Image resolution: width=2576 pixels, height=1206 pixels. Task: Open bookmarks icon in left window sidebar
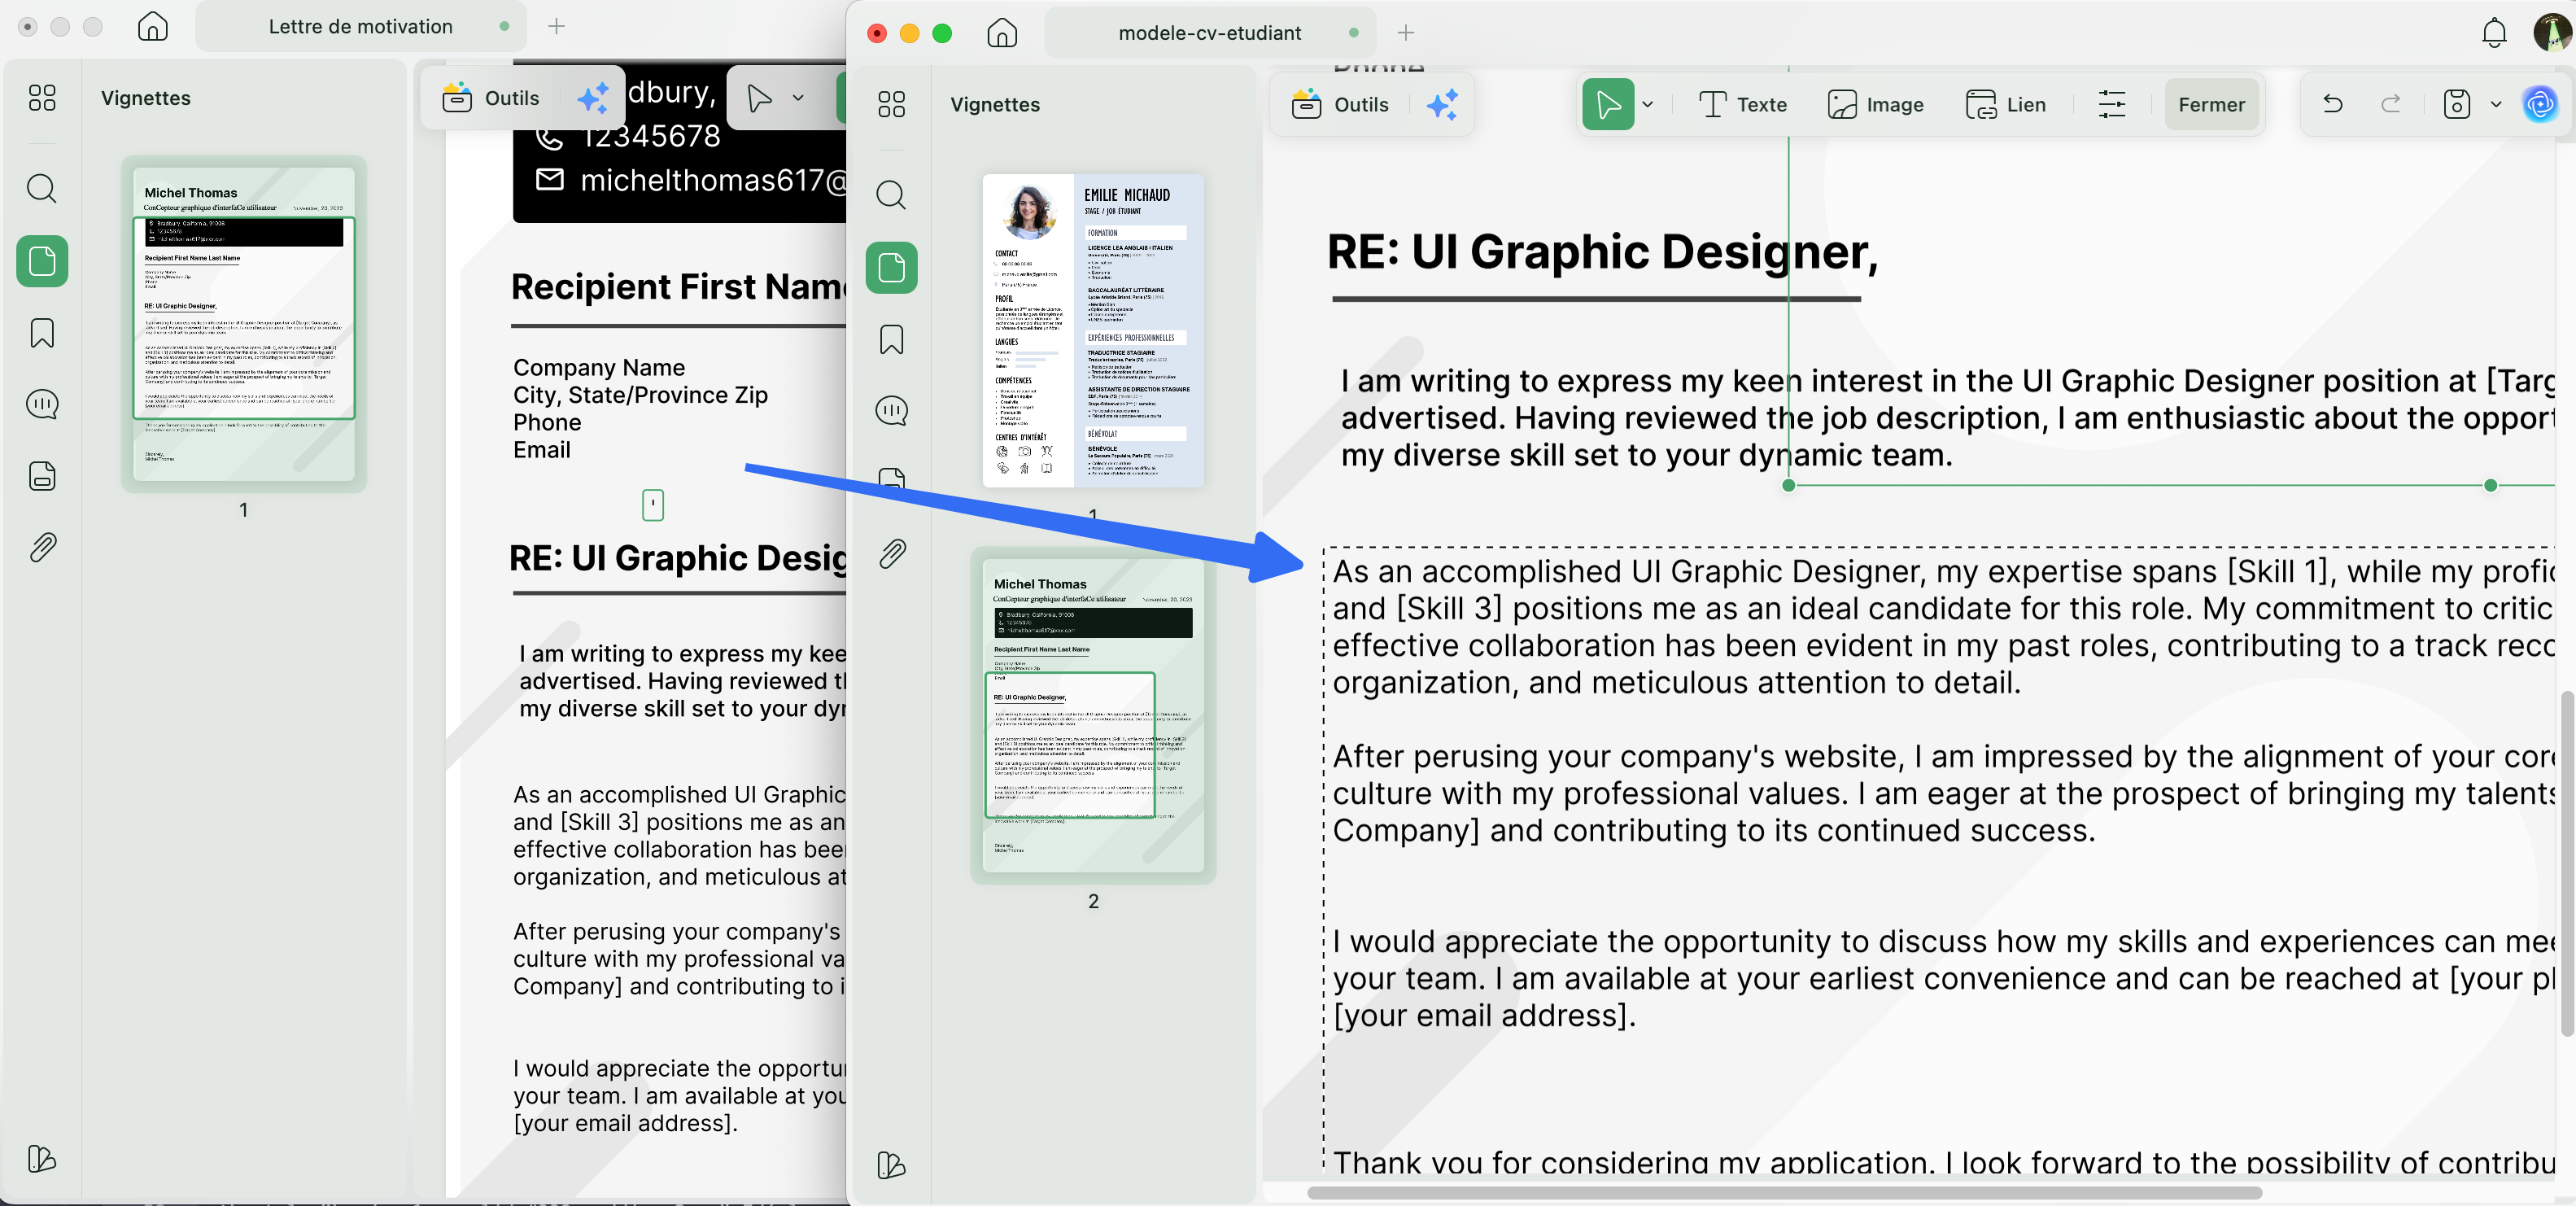pyautogui.click(x=42, y=333)
